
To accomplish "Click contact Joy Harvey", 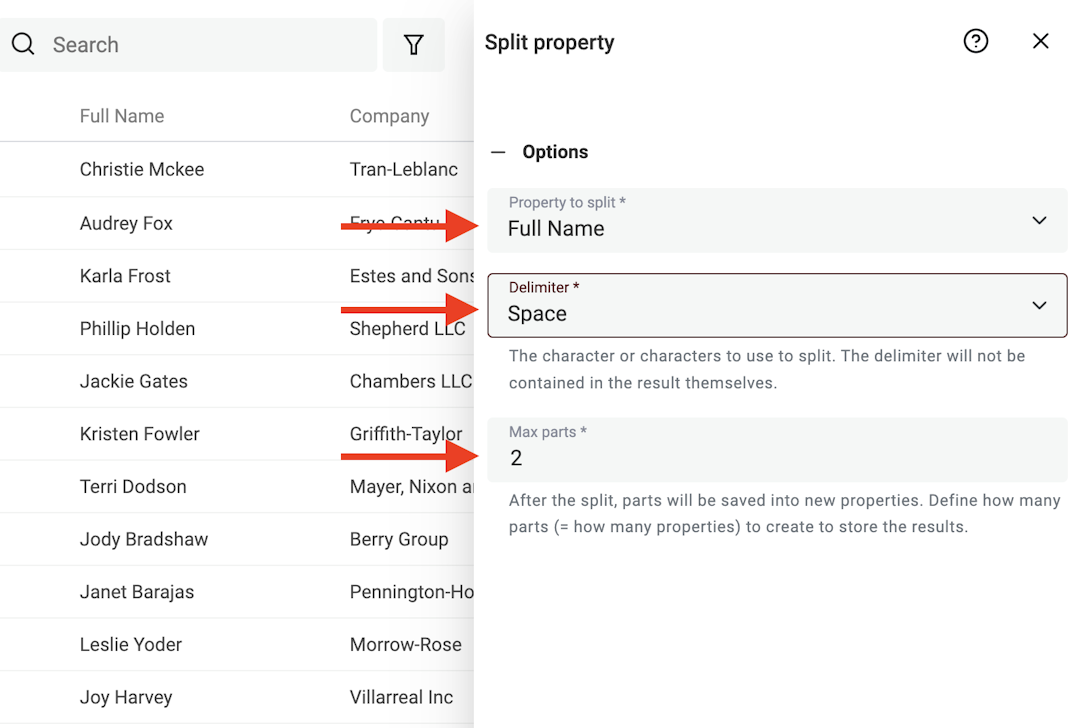I will (x=125, y=697).
